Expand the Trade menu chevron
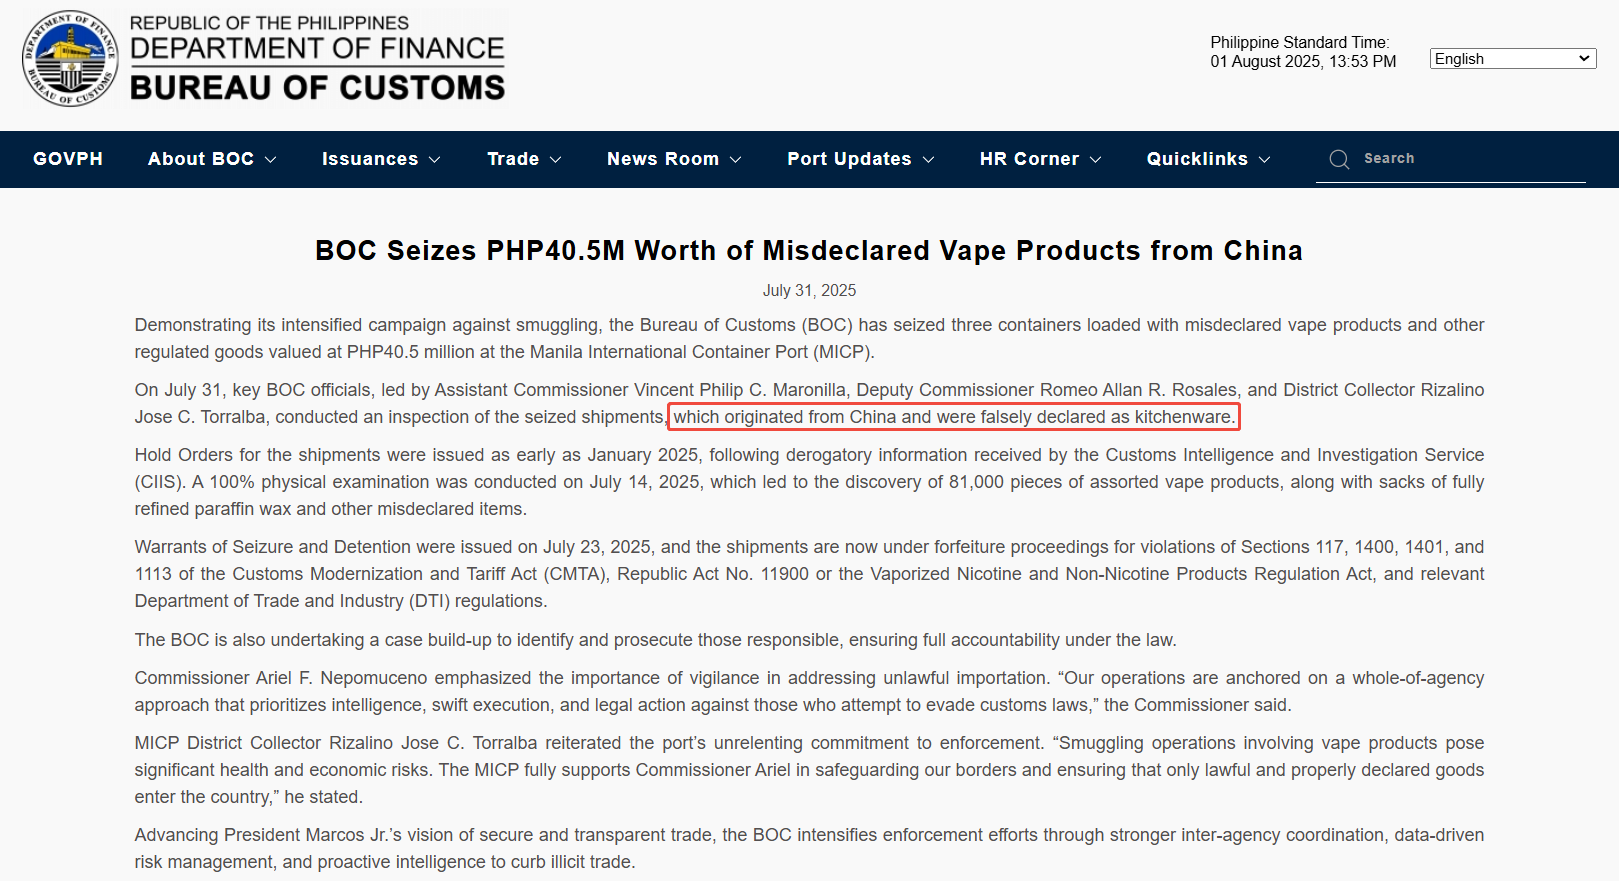Screen dimensions: 1619x881 (x=556, y=160)
